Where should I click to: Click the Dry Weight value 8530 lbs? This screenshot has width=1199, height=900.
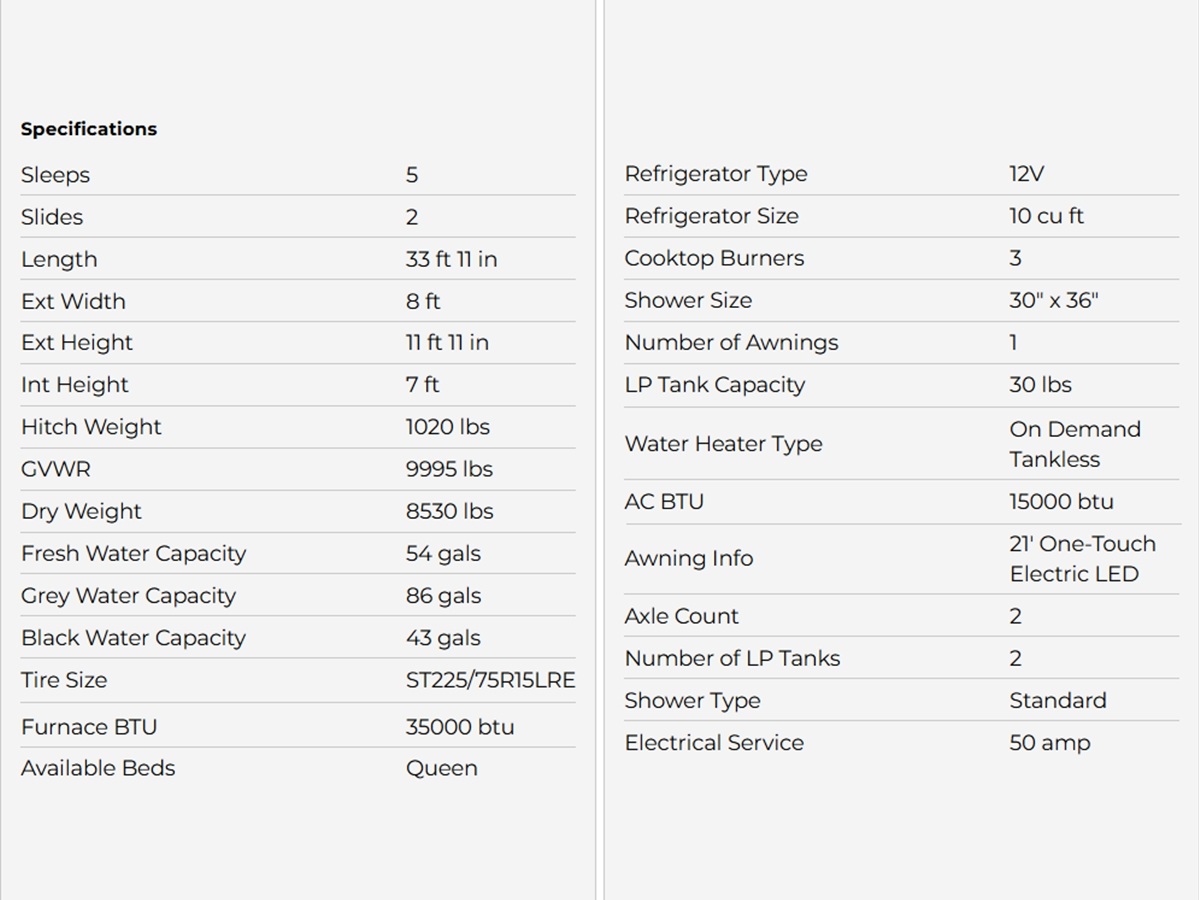coord(449,511)
